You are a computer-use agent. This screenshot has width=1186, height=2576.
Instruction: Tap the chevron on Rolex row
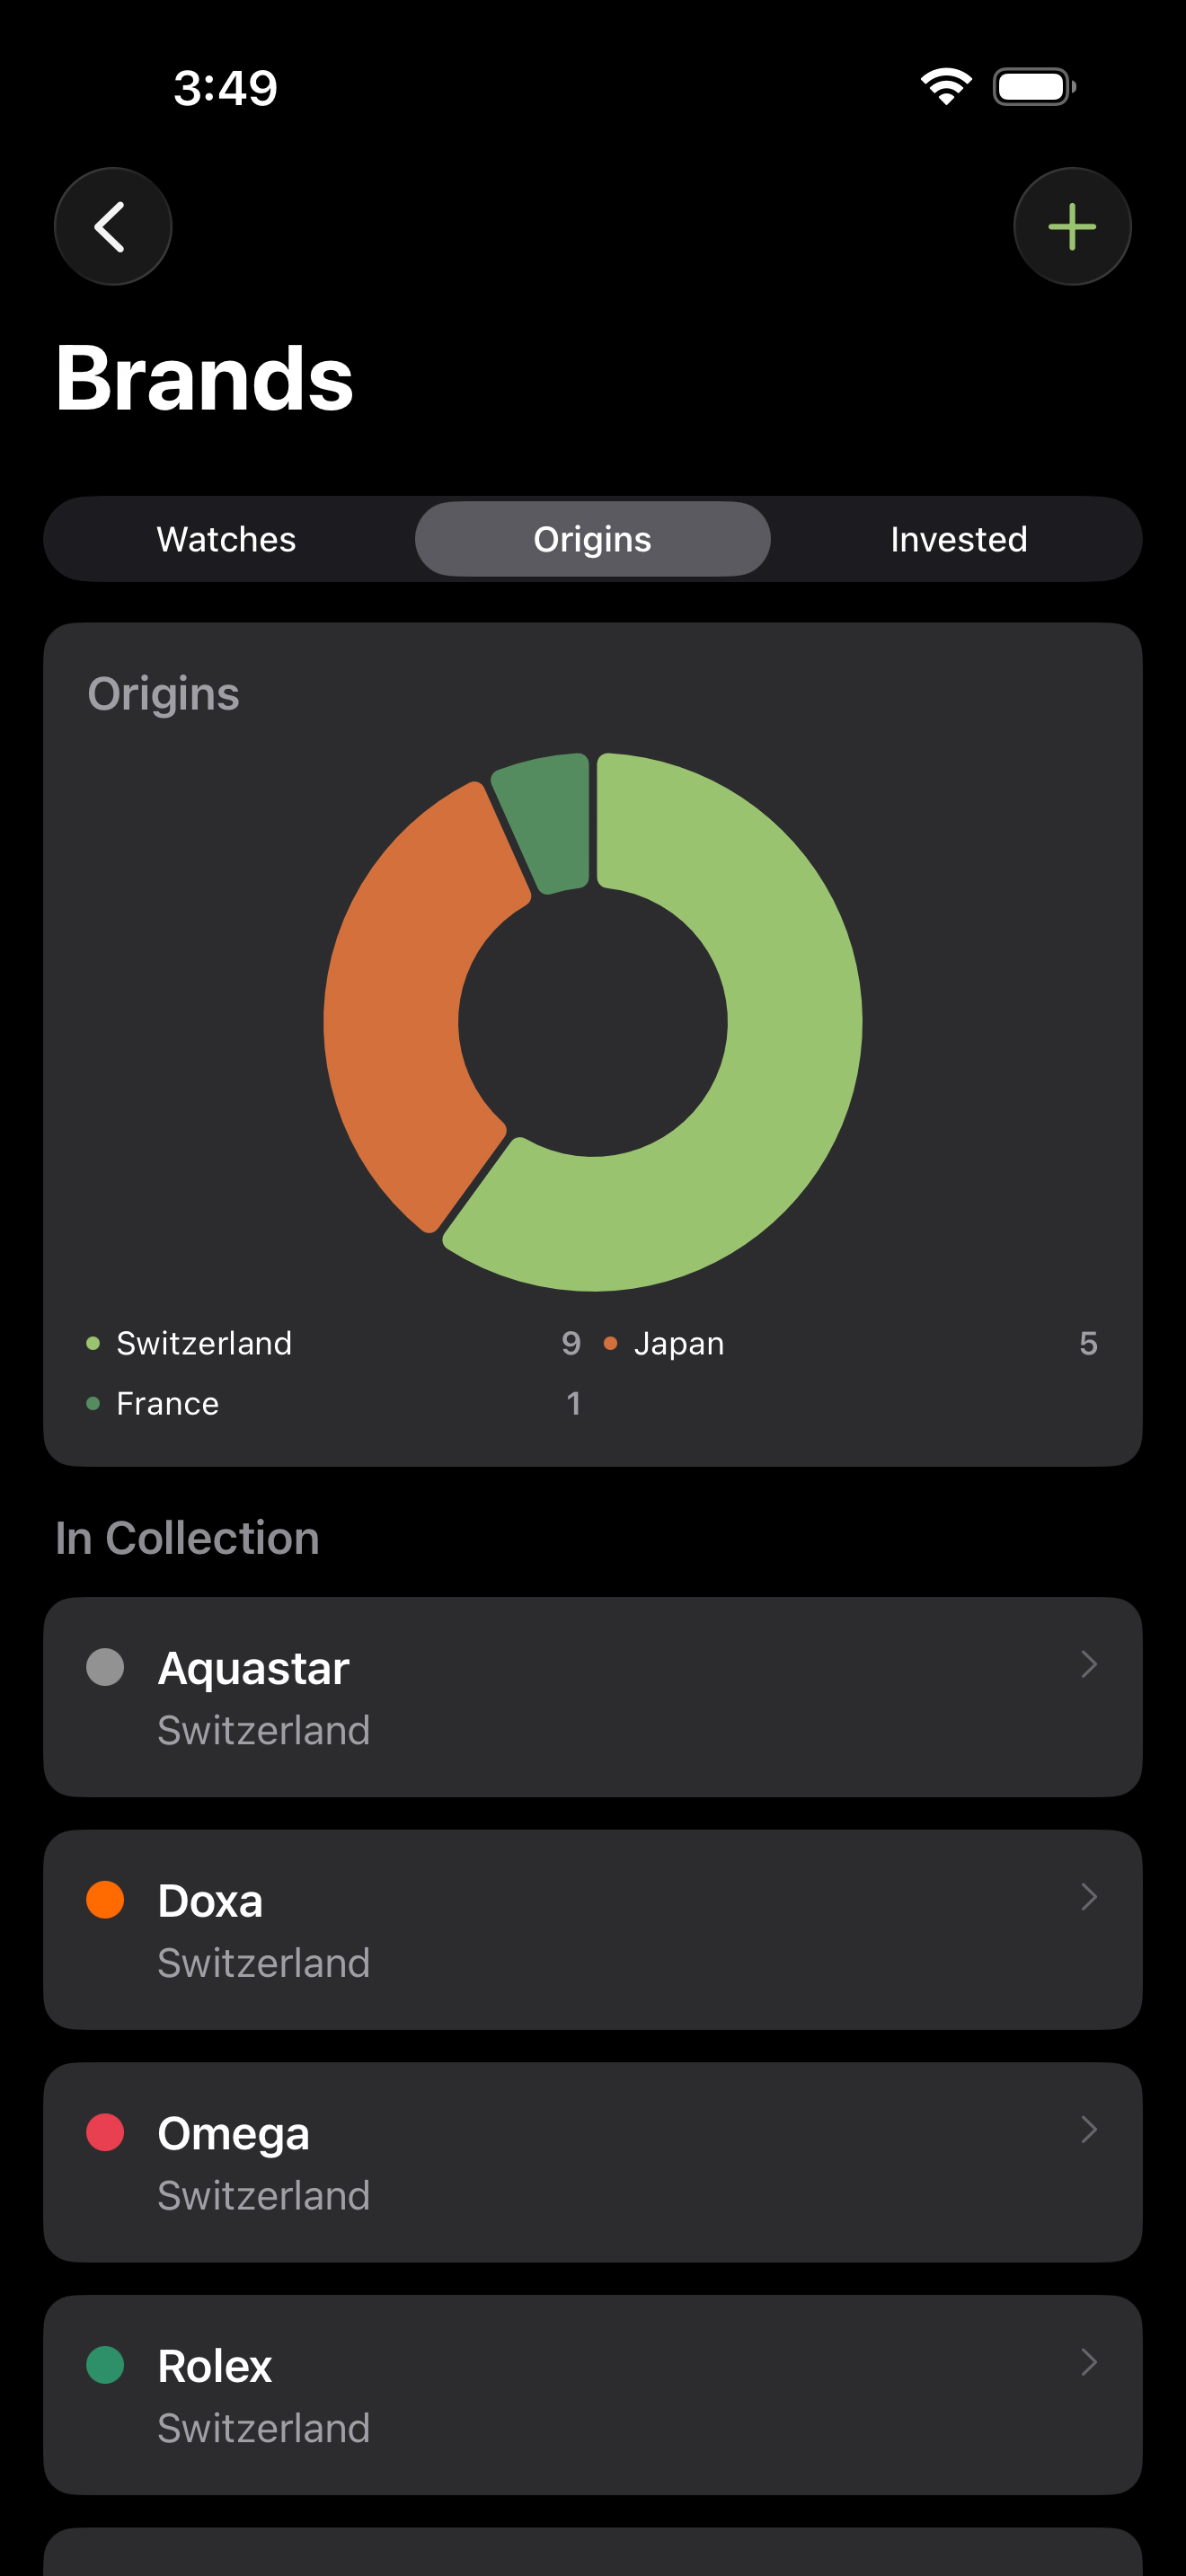tap(1089, 2363)
